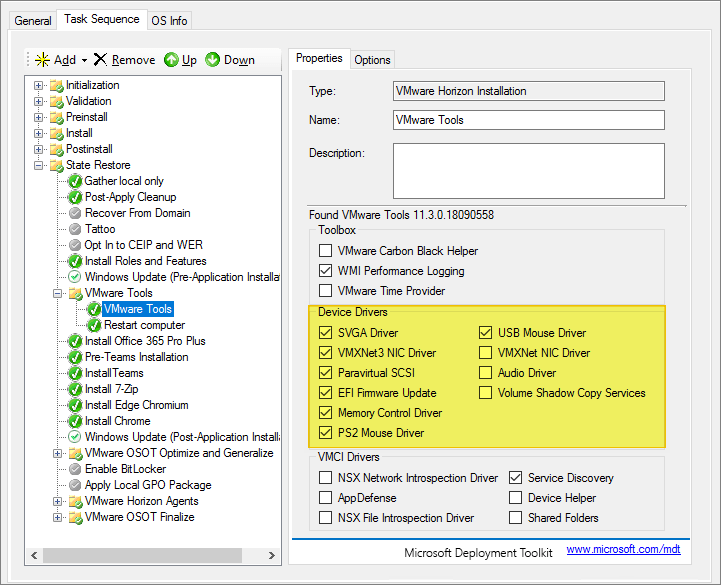The image size is (721, 585).
Task: Expand the VMware Horizon Agents group
Action: pyautogui.click(x=58, y=501)
